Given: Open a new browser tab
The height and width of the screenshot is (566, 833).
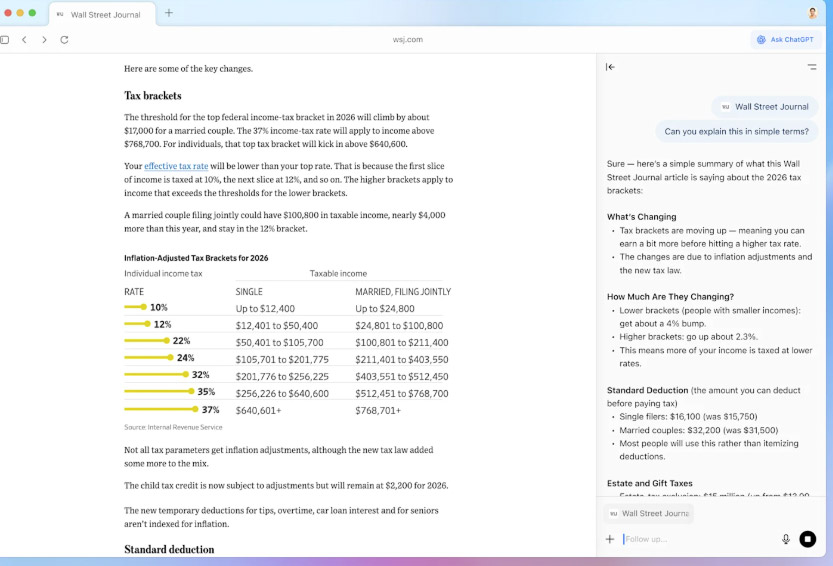Looking at the screenshot, I should (169, 13).
